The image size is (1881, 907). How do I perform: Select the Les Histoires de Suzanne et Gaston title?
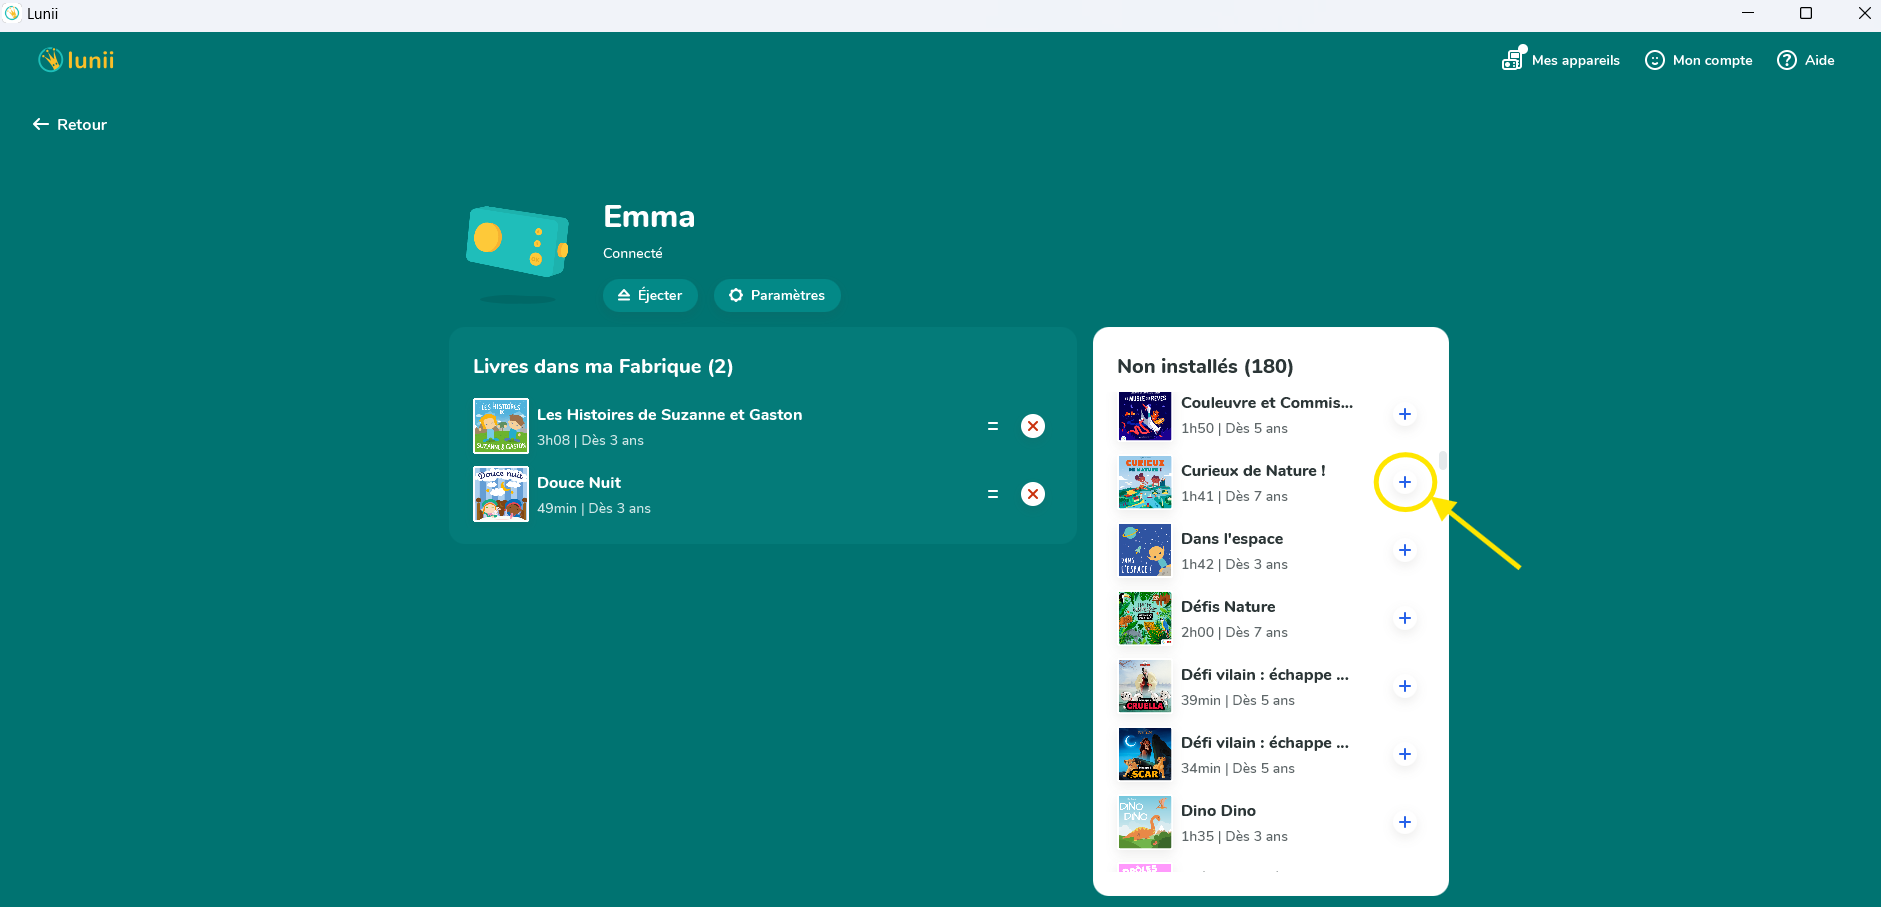(x=669, y=415)
